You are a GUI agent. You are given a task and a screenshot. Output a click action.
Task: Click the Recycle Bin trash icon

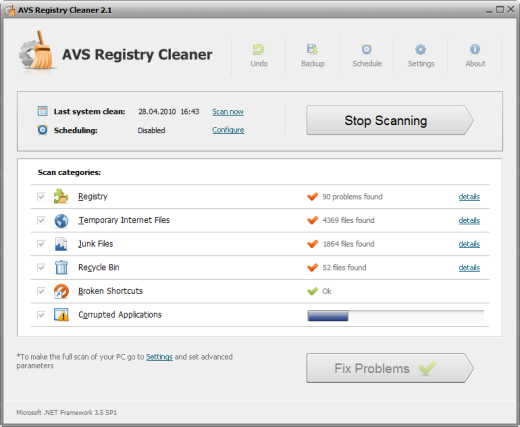[61, 267]
